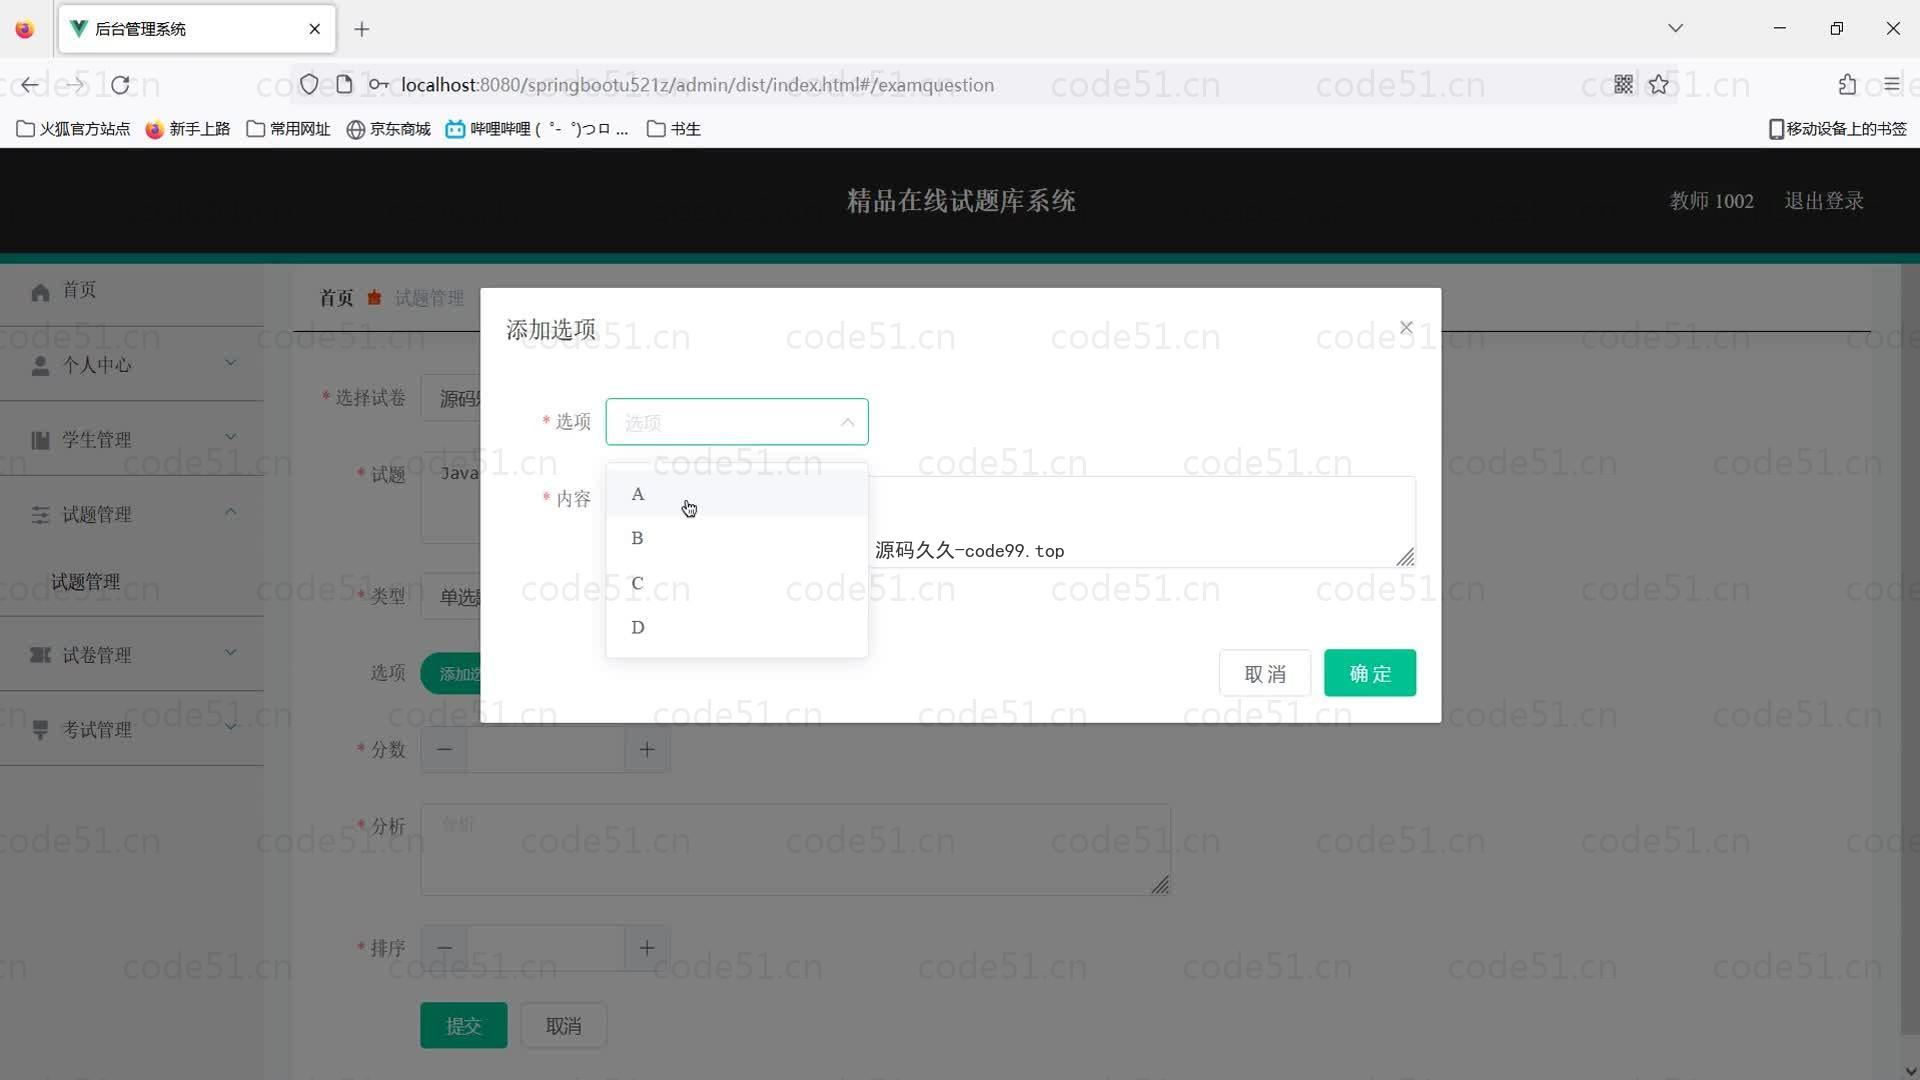Open the Firefox extensions icon
The image size is (1920, 1080).
pos(1846,85)
